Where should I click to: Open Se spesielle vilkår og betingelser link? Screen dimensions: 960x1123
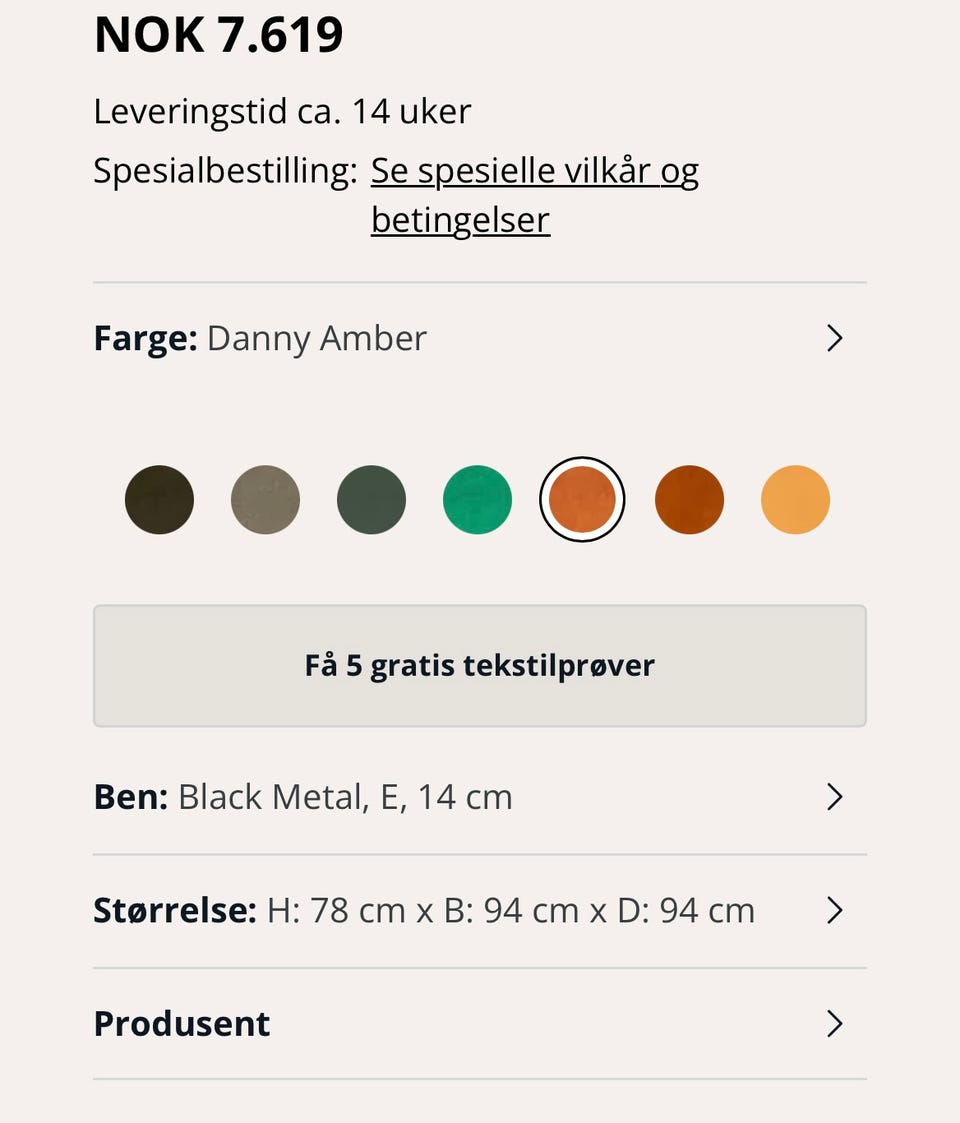534,195
